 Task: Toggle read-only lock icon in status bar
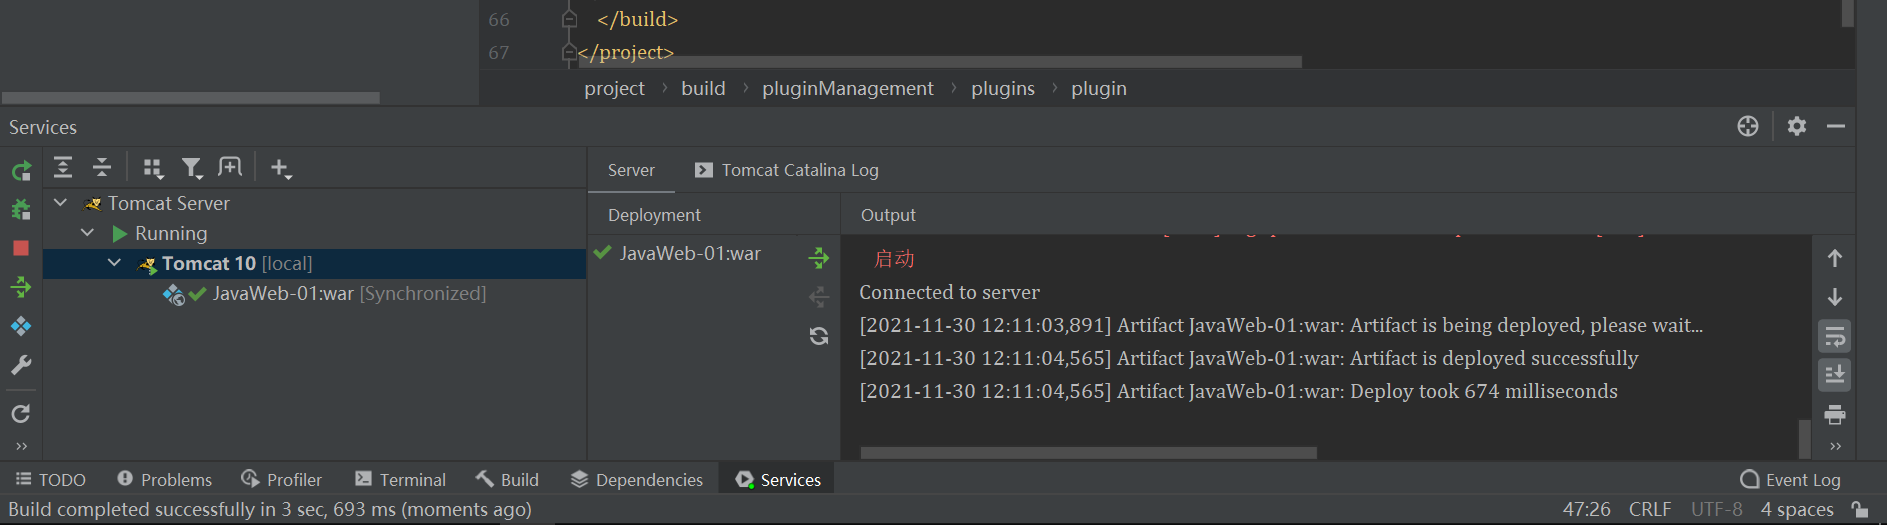tap(1860, 509)
